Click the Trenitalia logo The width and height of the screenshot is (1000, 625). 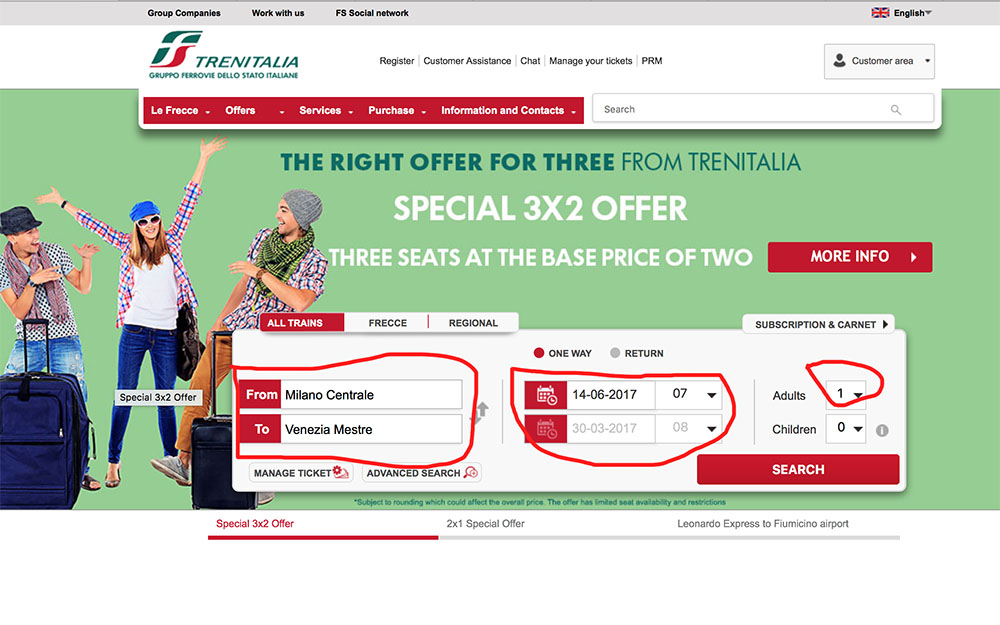224,55
